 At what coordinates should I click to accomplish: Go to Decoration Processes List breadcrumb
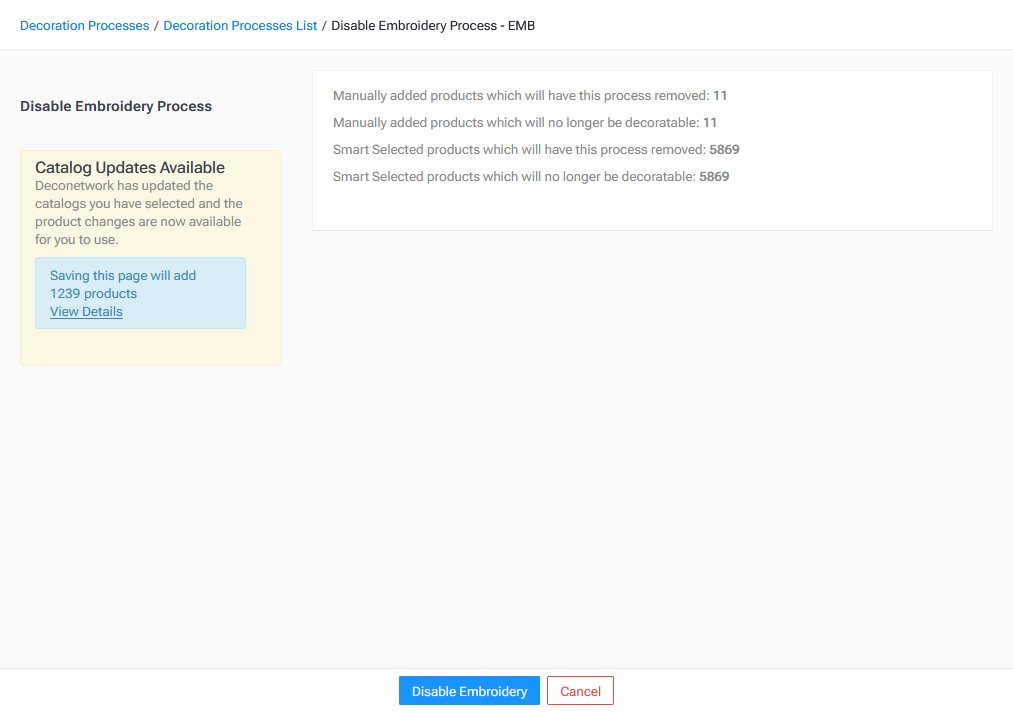(x=240, y=26)
